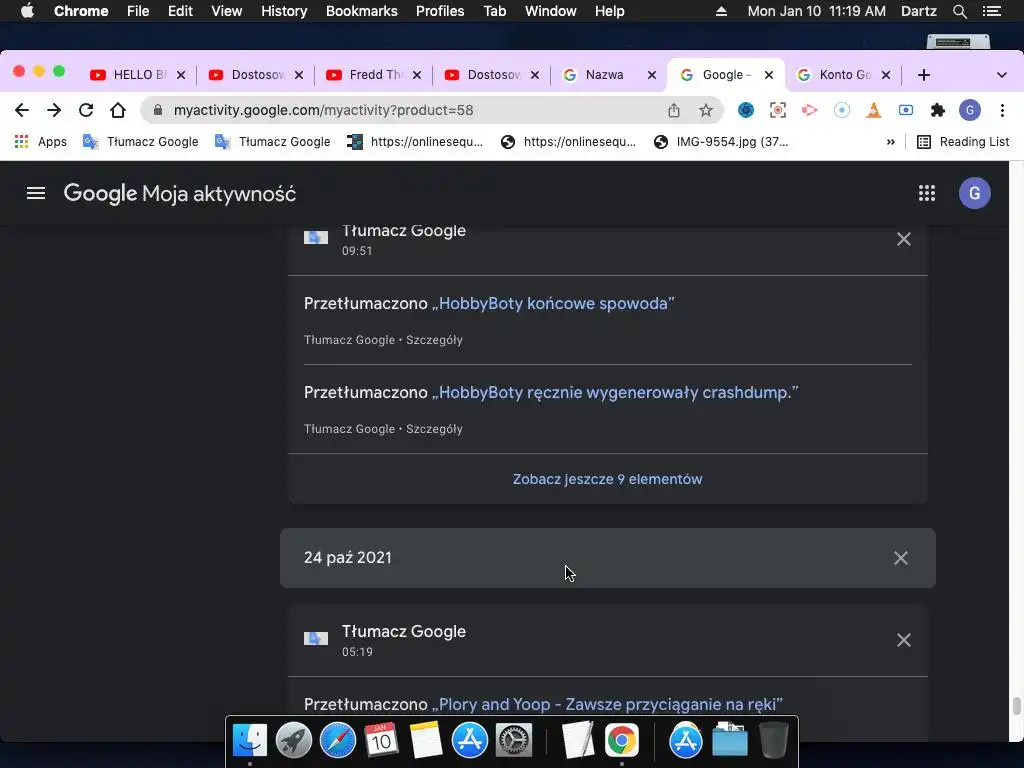Open Chrome History menu
Screen dimensions: 1024x768
pos(284,11)
